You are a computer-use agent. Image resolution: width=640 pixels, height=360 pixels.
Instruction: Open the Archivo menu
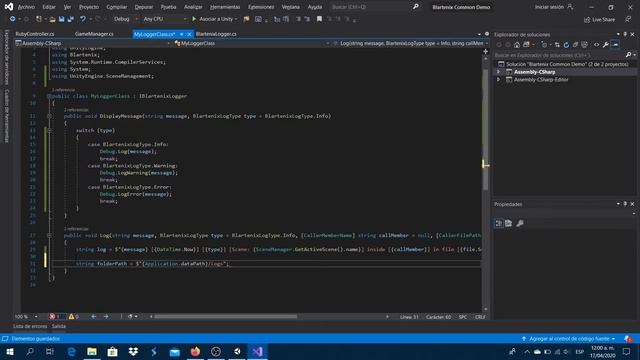pyautogui.click(x=26, y=7)
